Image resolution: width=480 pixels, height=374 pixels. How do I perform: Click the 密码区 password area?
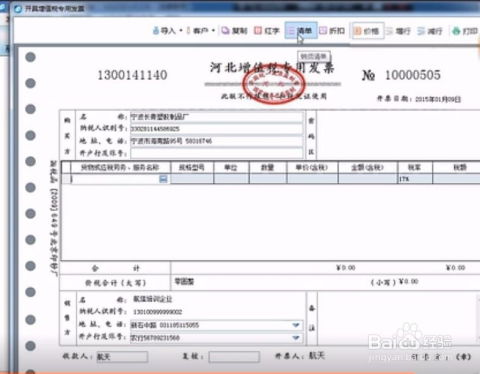(398, 134)
